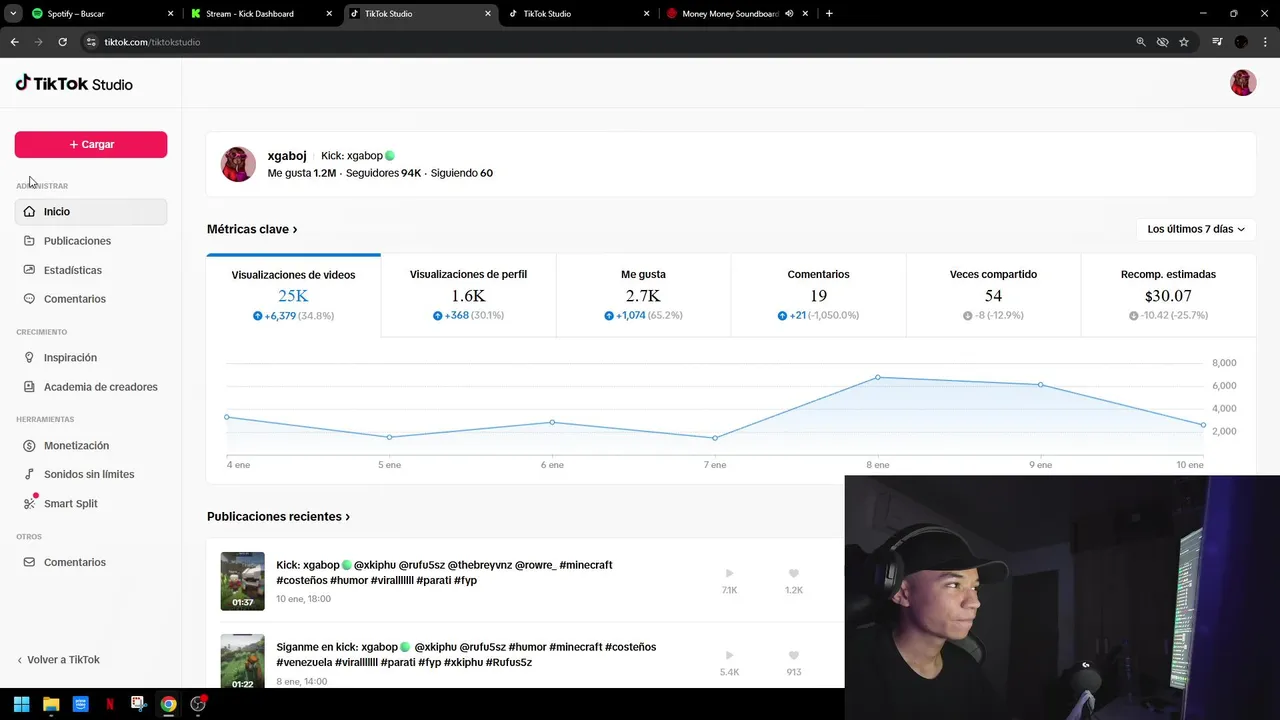Switch to Stream - Kick Dashboard tab
The width and height of the screenshot is (1280, 720).
pos(261,14)
